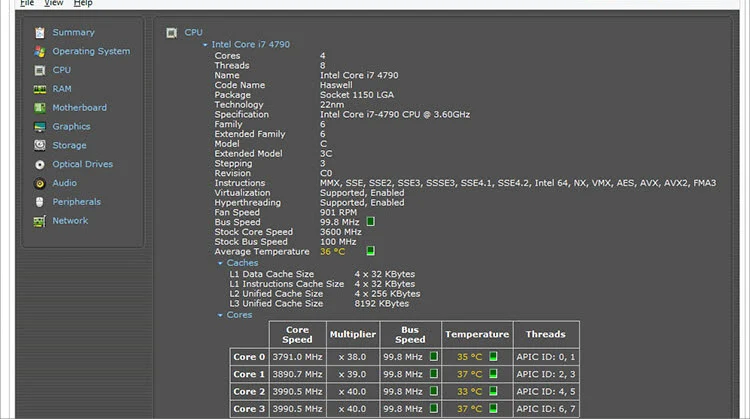Click the Multiplier column header
The image size is (750, 419).
tap(353, 334)
